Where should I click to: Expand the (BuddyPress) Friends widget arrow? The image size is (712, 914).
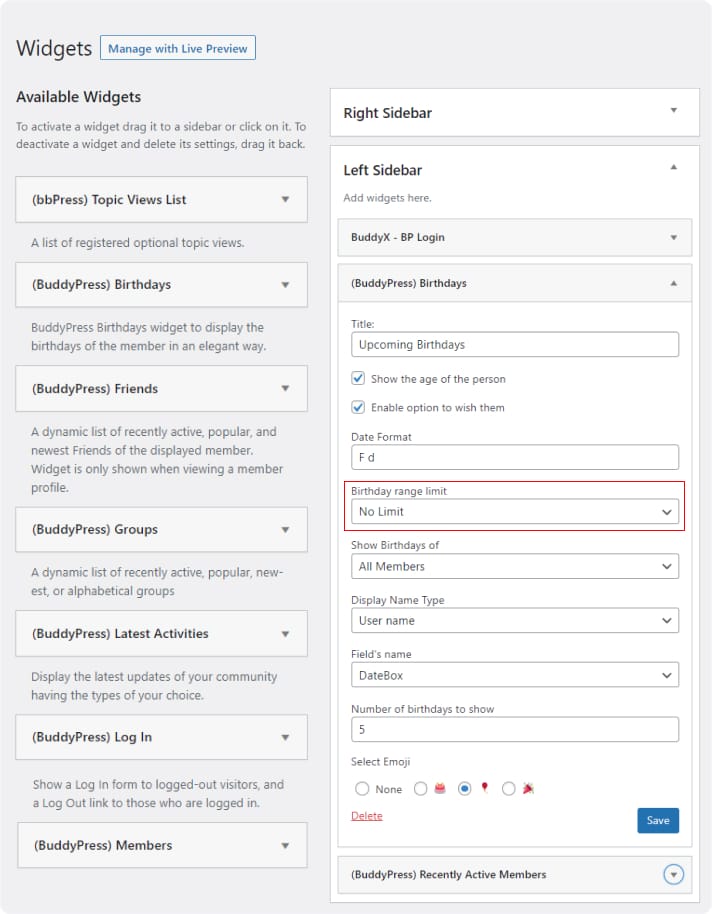click(285, 389)
